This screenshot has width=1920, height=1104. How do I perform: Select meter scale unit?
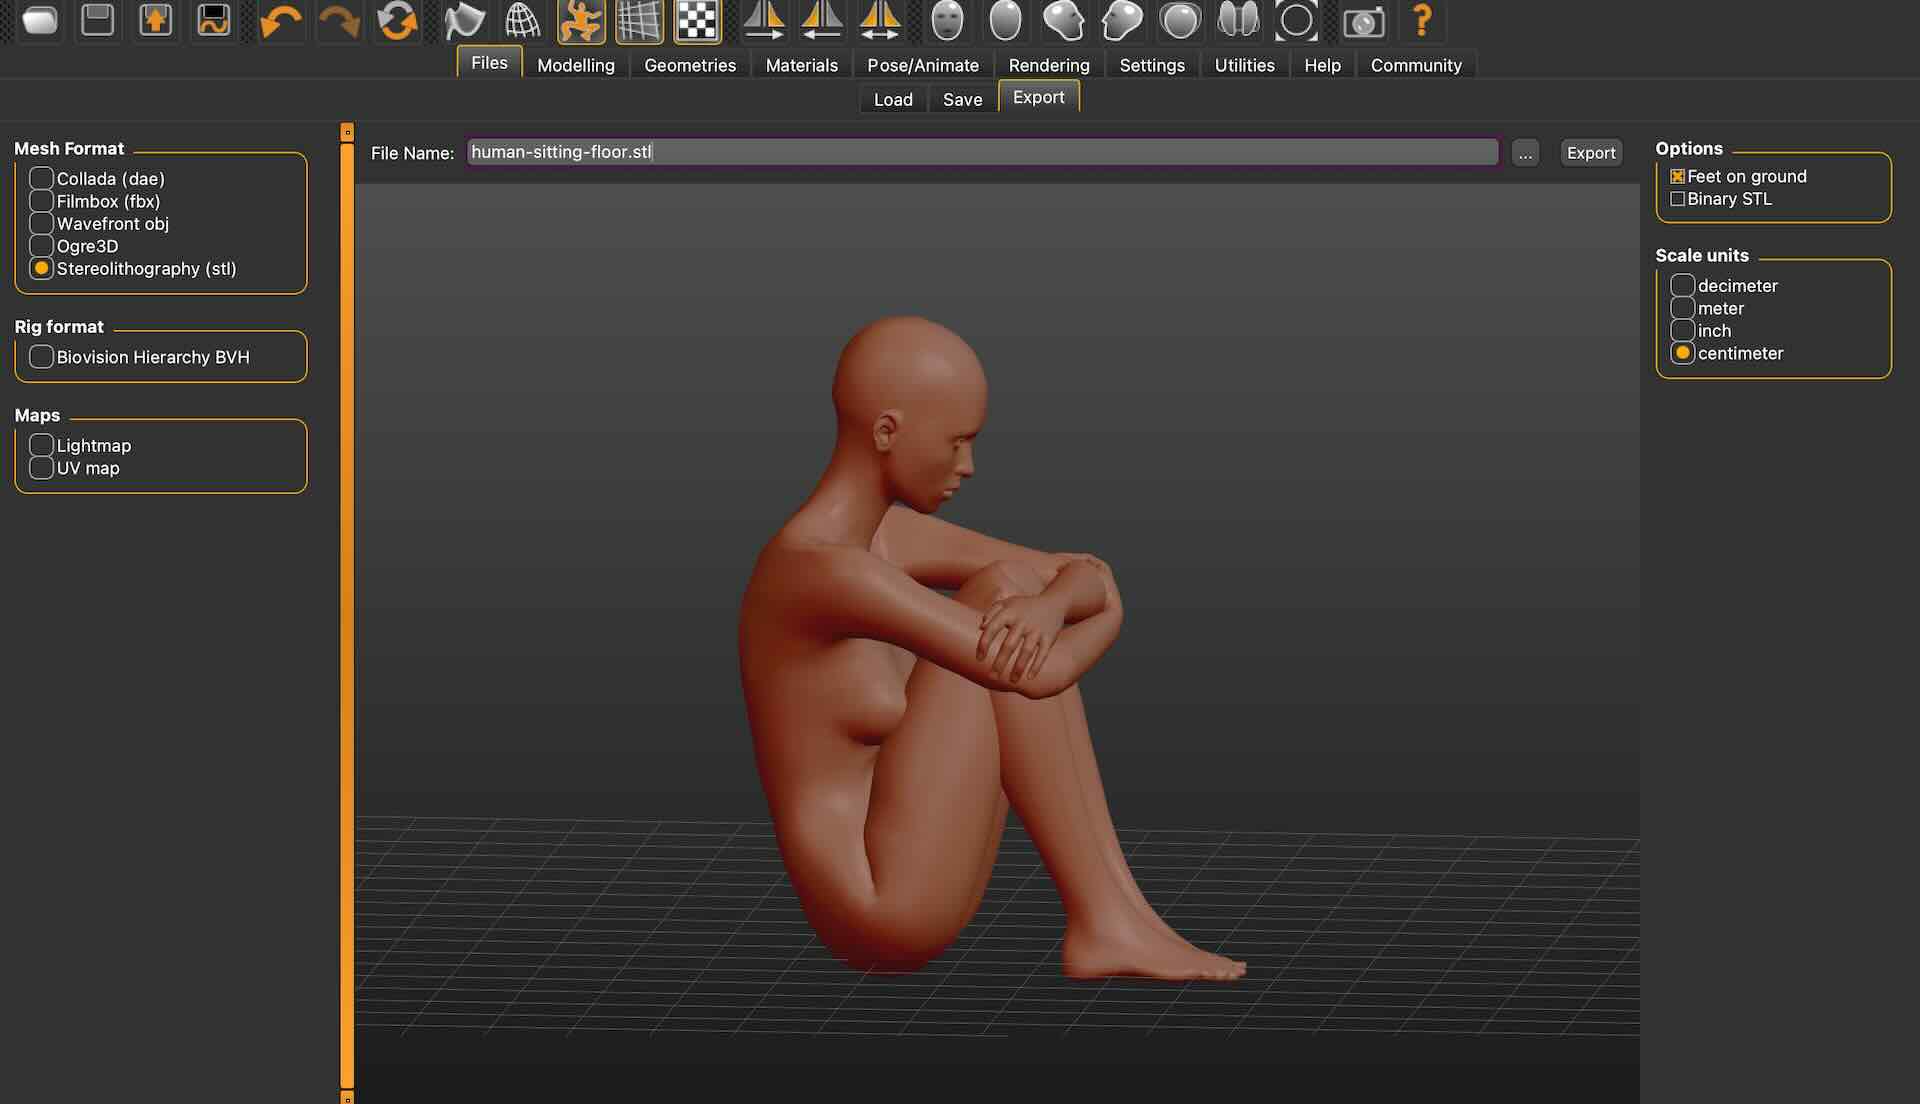click(x=1682, y=308)
